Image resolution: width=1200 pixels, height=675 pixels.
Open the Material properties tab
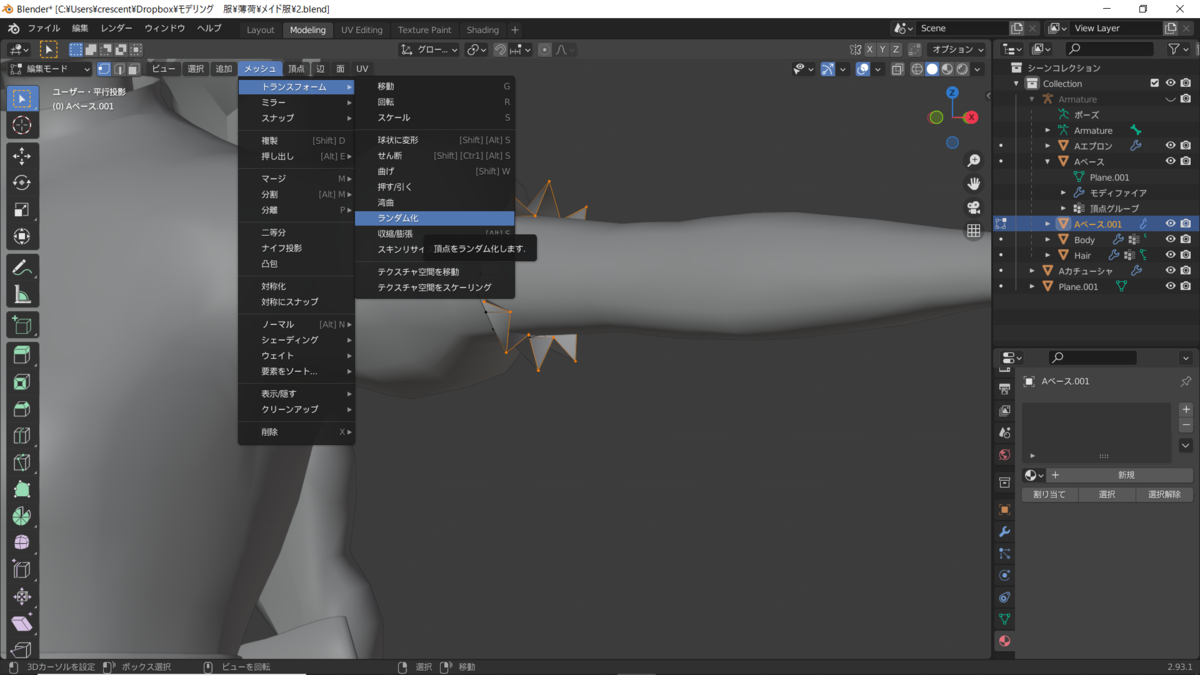(1005, 641)
